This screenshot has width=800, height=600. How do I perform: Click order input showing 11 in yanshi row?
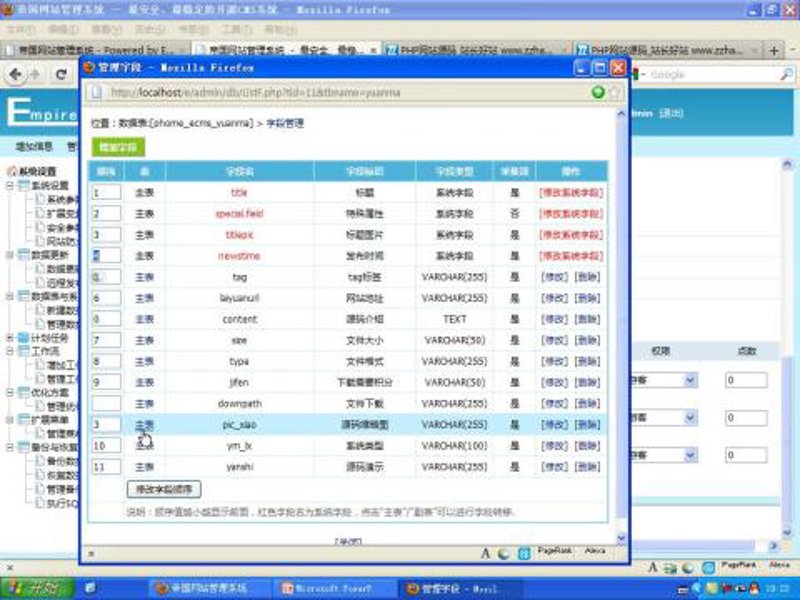[x=106, y=467]
